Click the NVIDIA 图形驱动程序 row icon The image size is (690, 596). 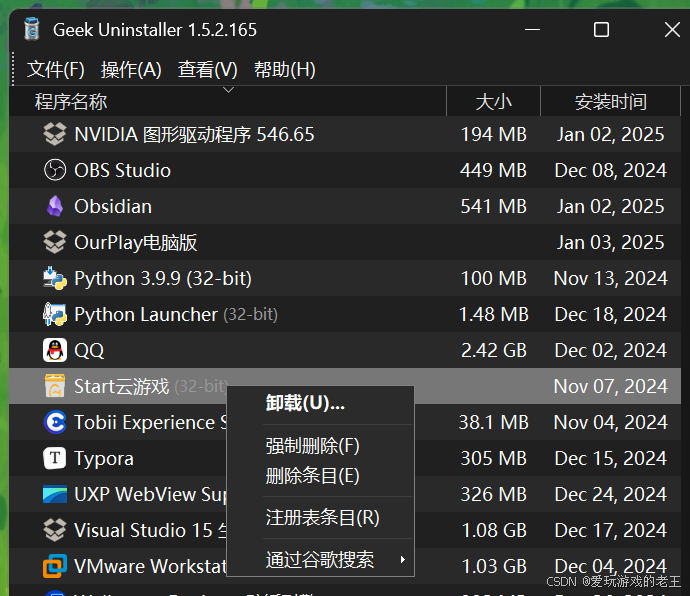click(x=55, y=134)
